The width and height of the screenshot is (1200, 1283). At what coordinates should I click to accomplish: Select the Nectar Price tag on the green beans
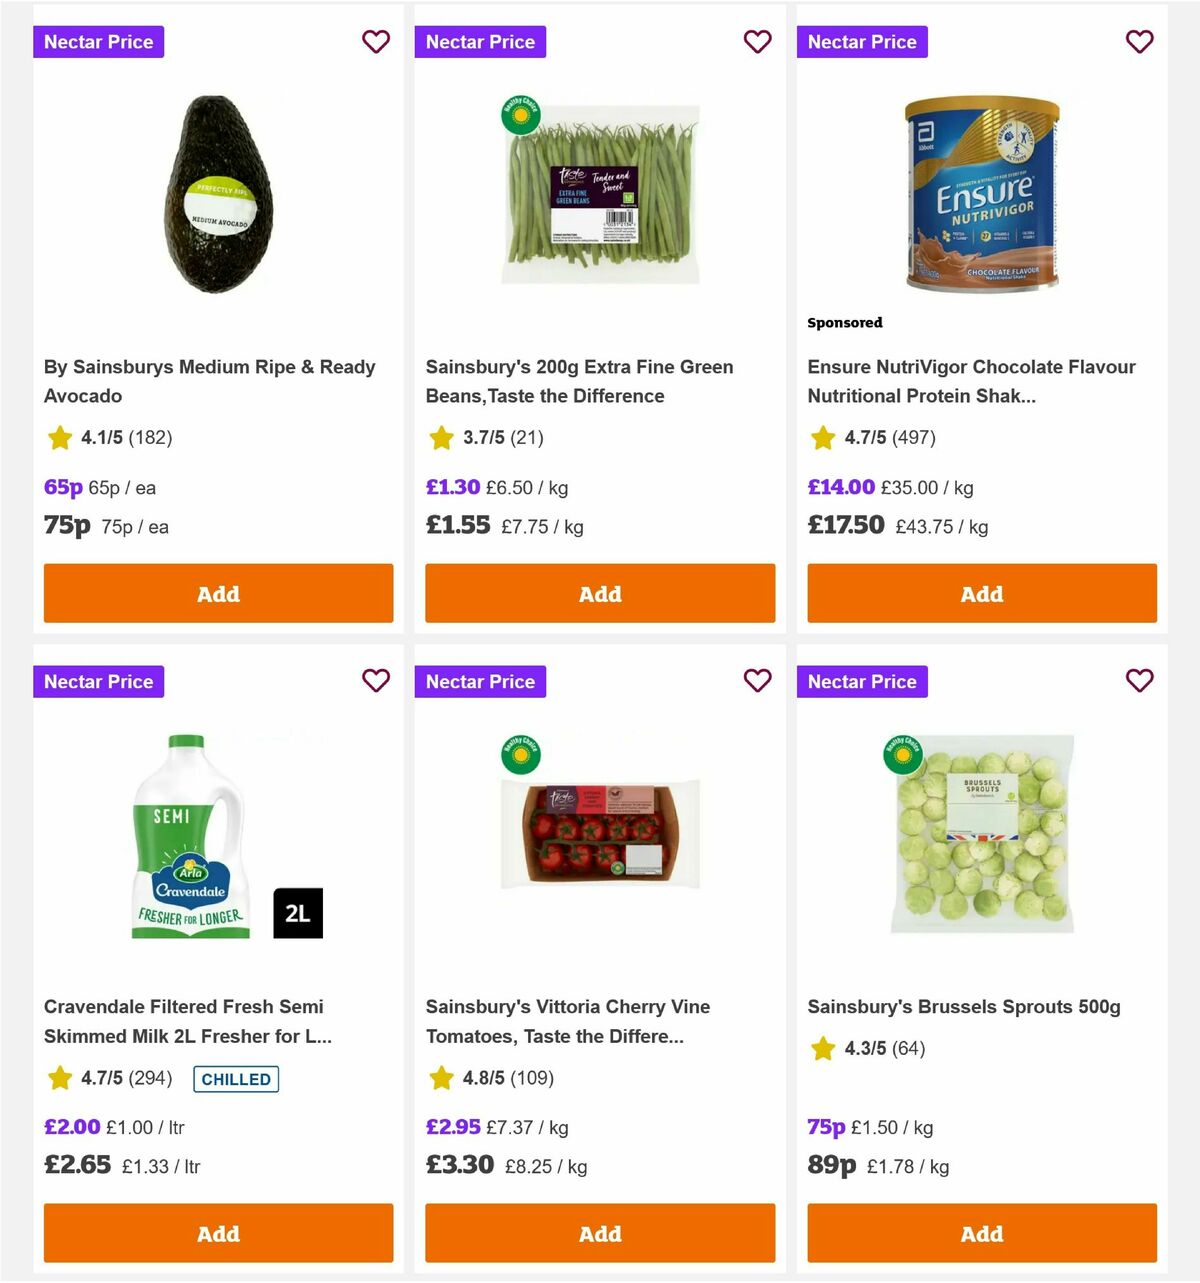click(480, 42)
